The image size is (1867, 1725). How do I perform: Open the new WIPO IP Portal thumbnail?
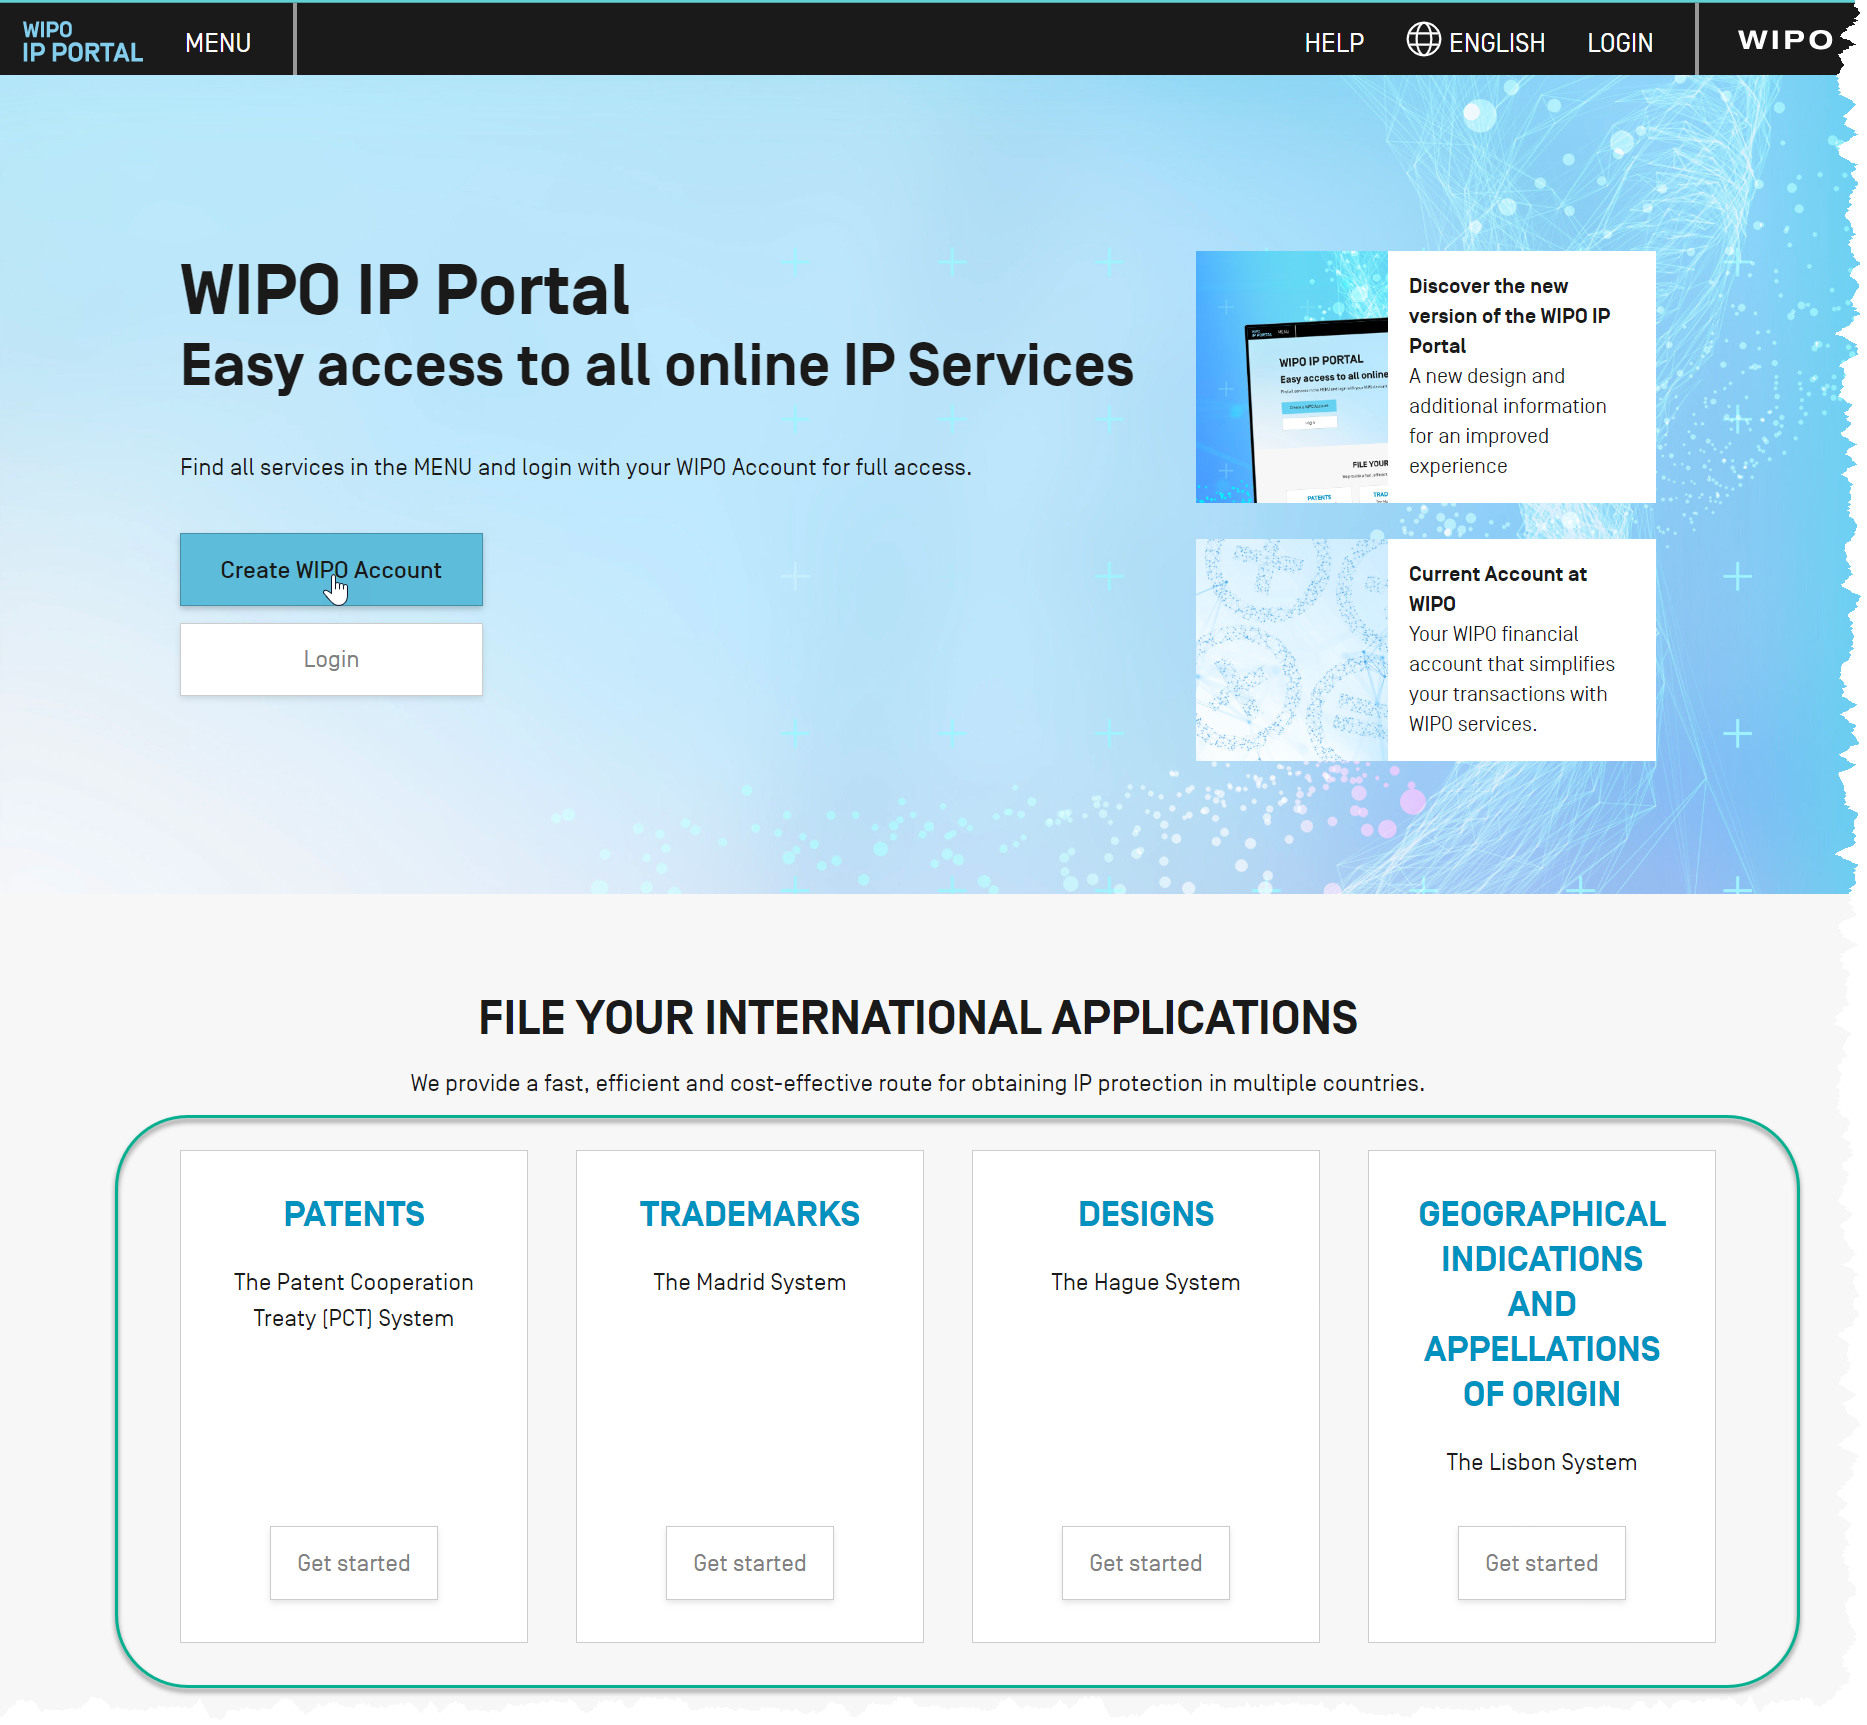(x=1292, y=377)
